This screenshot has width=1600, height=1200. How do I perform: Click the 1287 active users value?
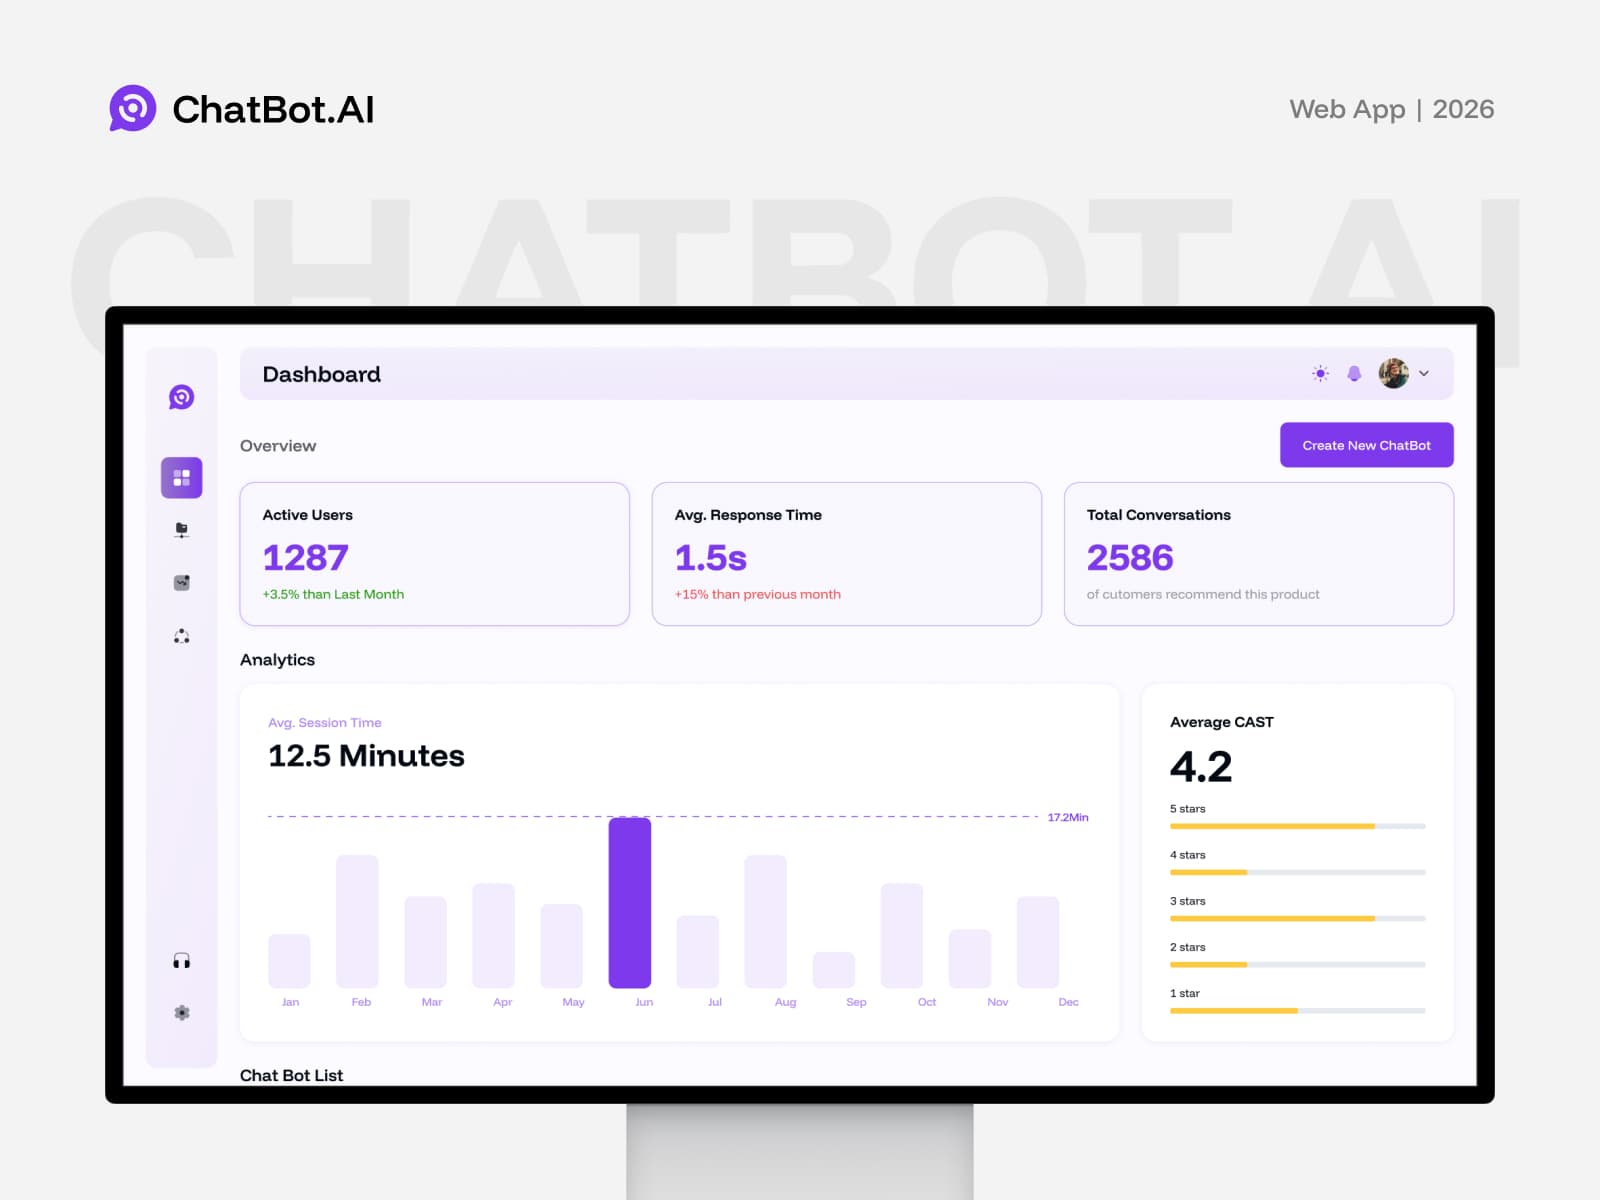pyautogui.click(x=305, y=557)
